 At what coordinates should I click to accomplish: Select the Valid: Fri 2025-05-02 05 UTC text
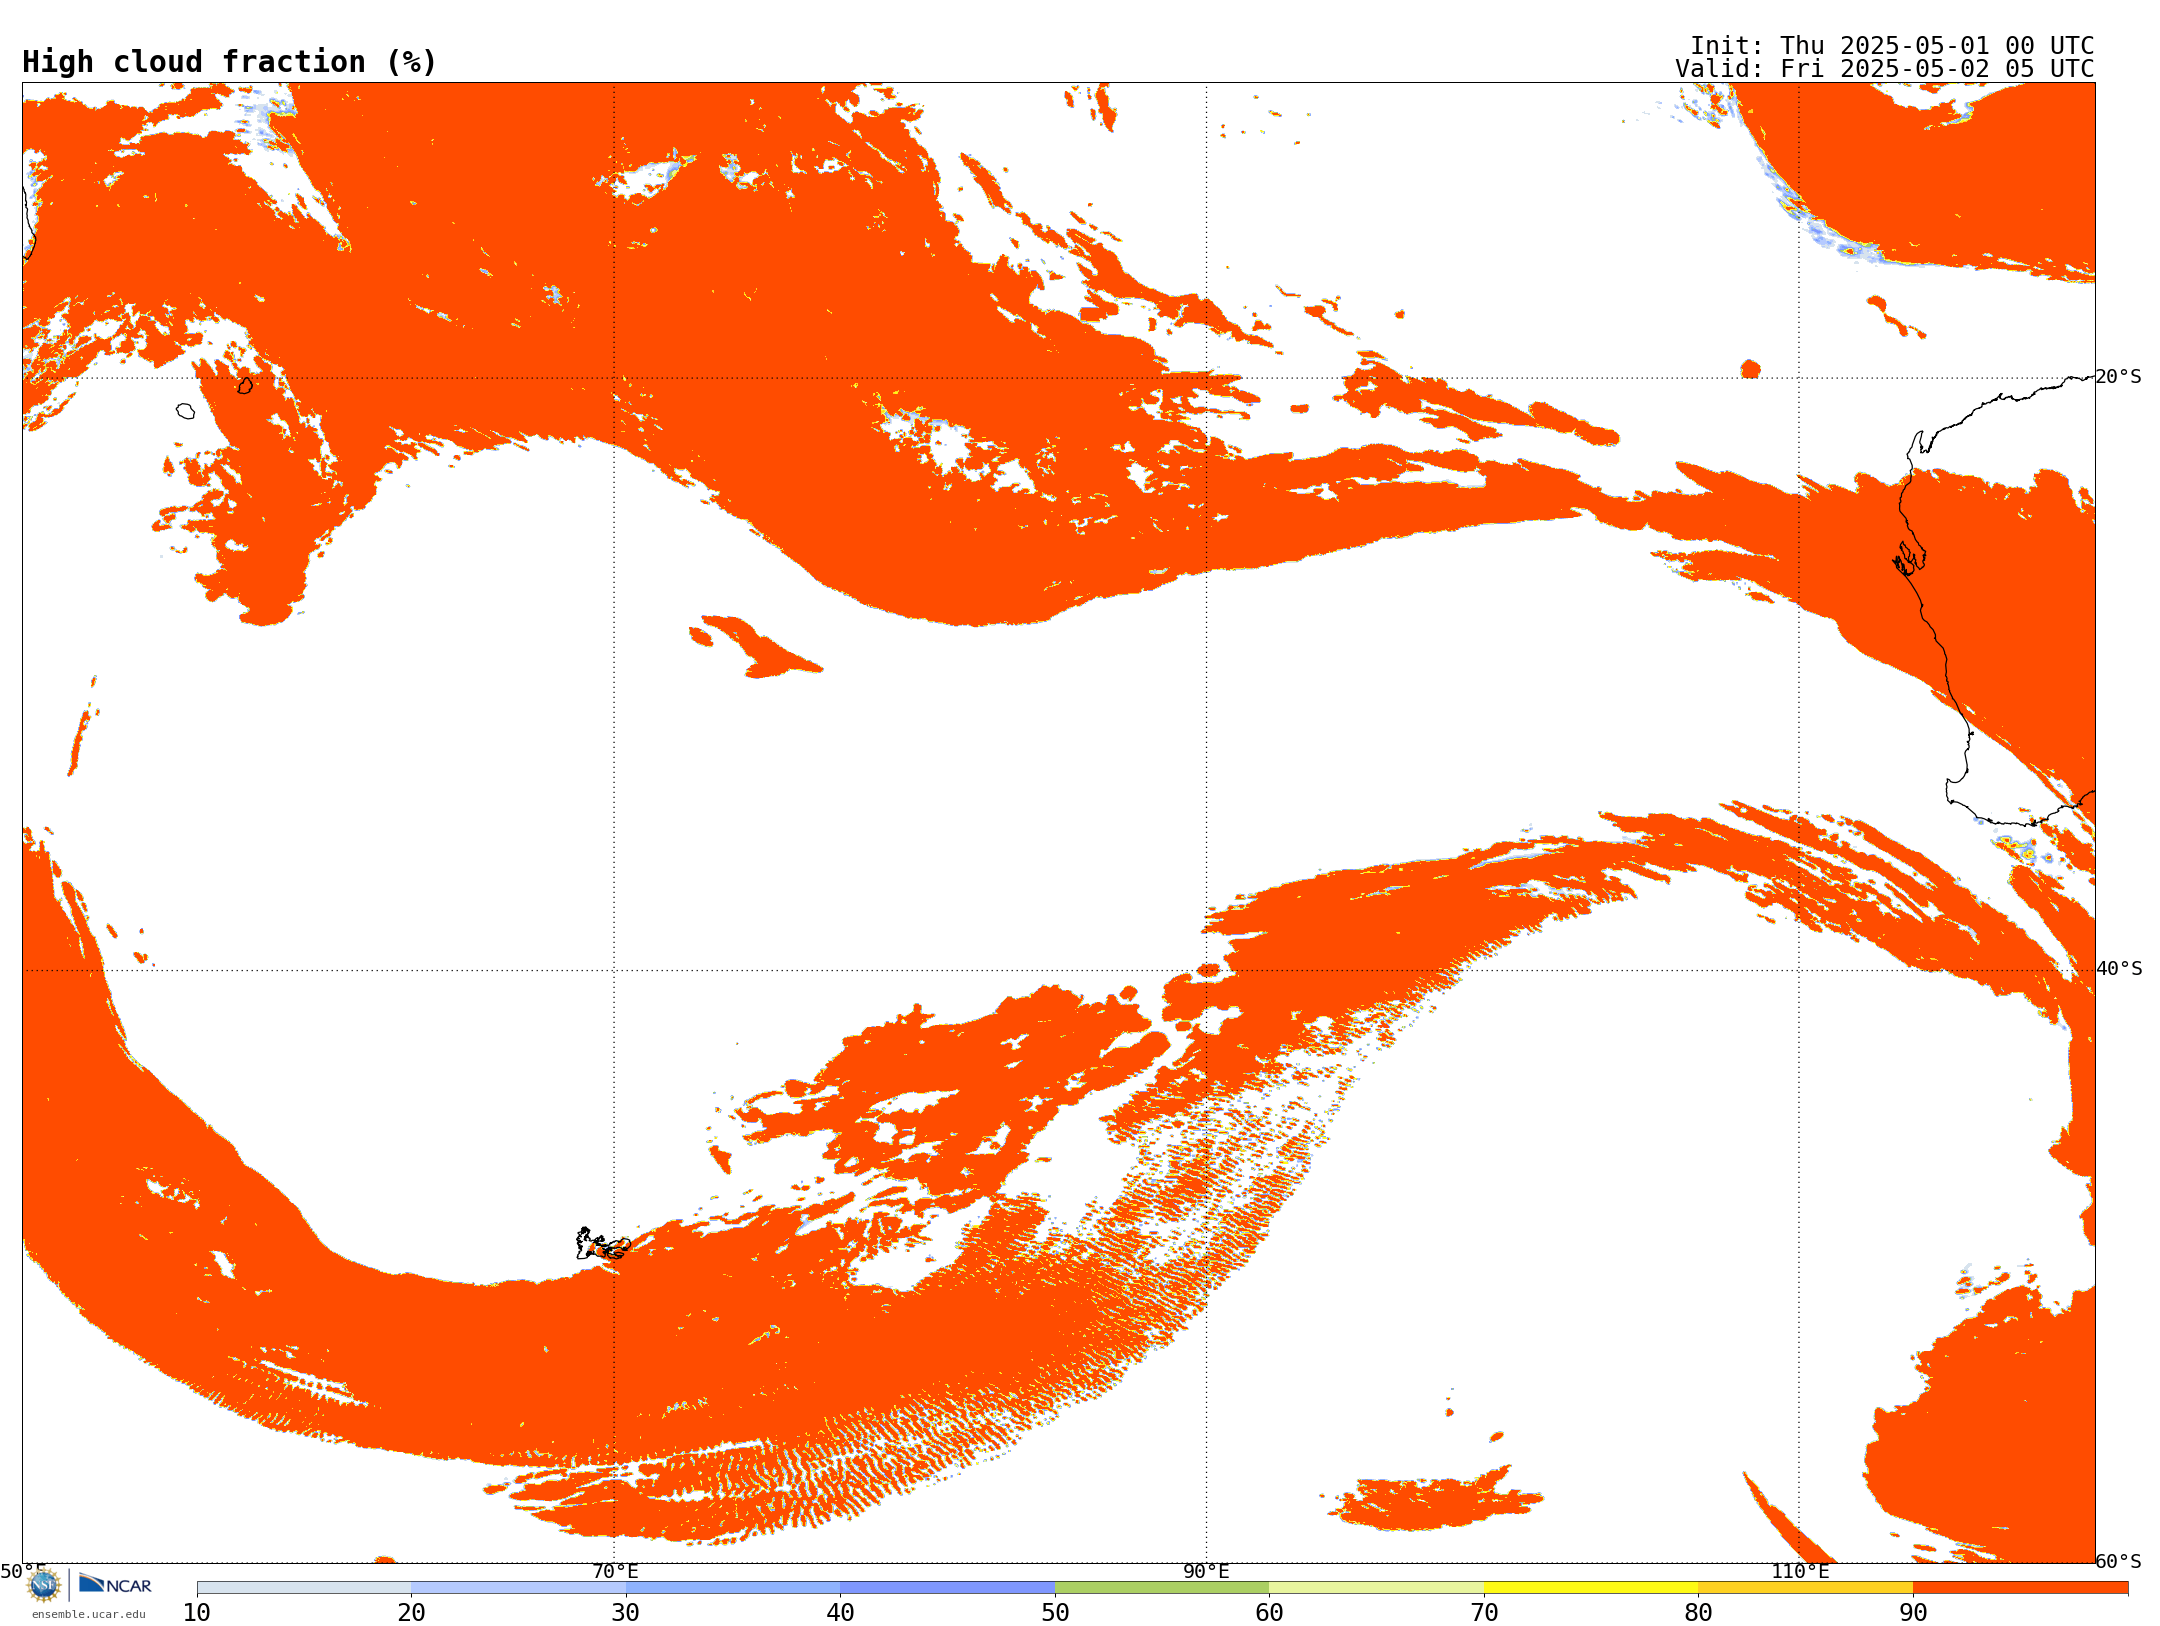[x=1885, y=69]
